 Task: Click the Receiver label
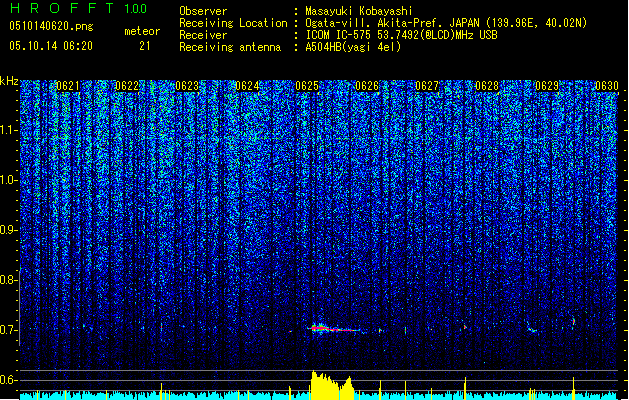coord(203,35)
